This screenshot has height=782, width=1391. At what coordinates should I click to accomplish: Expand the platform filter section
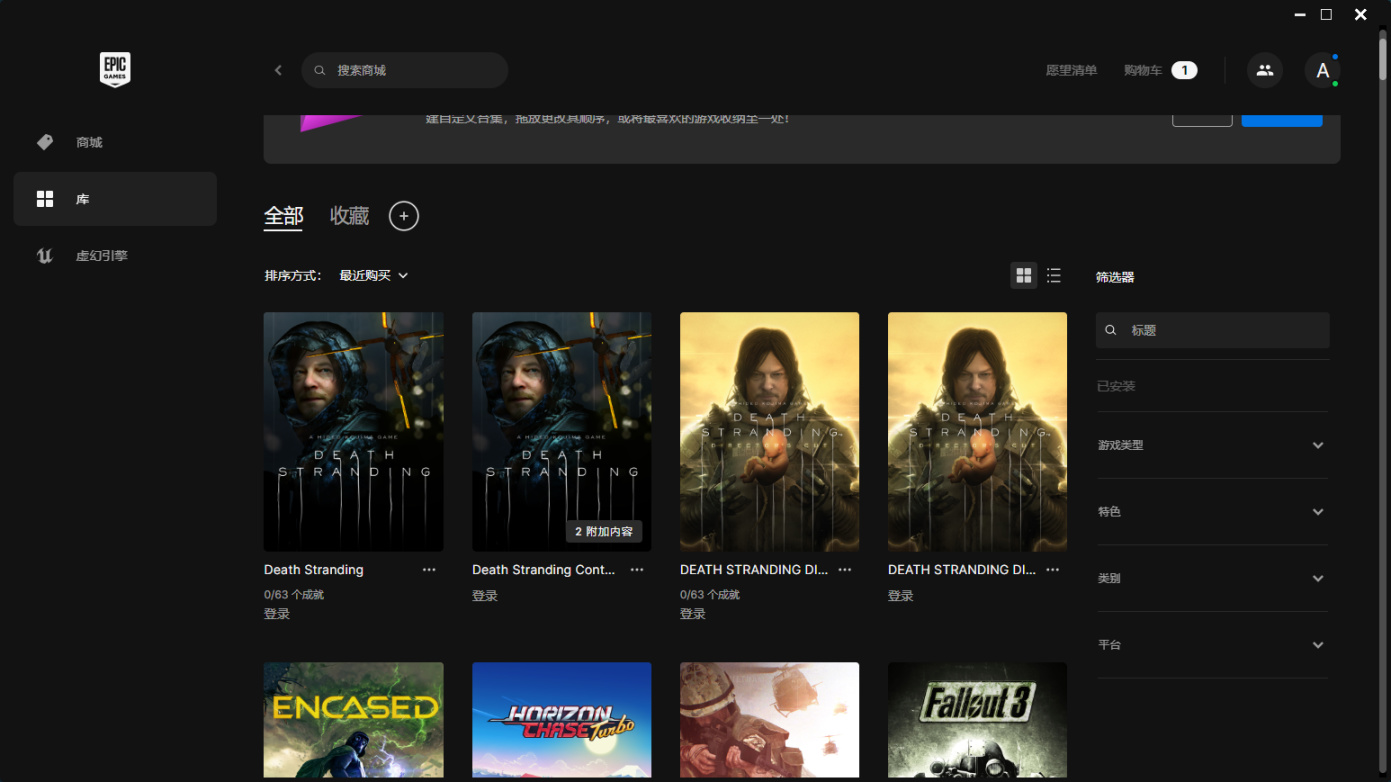coord(1212,645)
